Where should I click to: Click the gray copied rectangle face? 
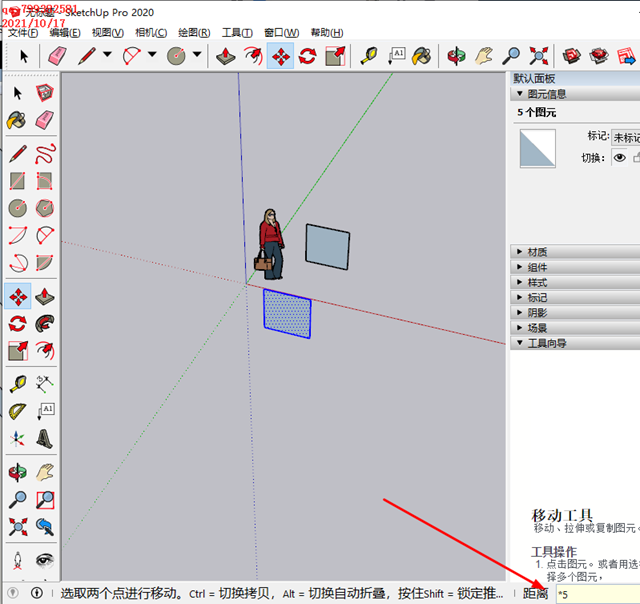click(328, 247)
